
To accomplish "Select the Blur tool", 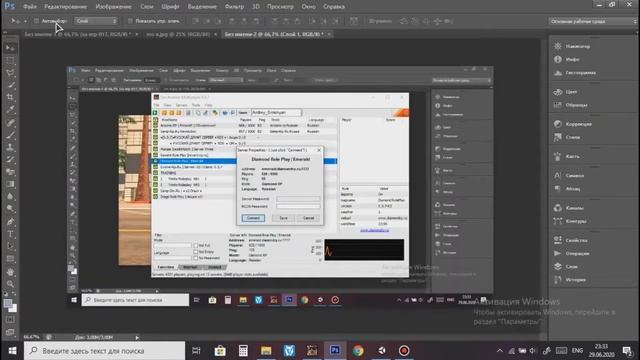I will (x=10, y=196).
